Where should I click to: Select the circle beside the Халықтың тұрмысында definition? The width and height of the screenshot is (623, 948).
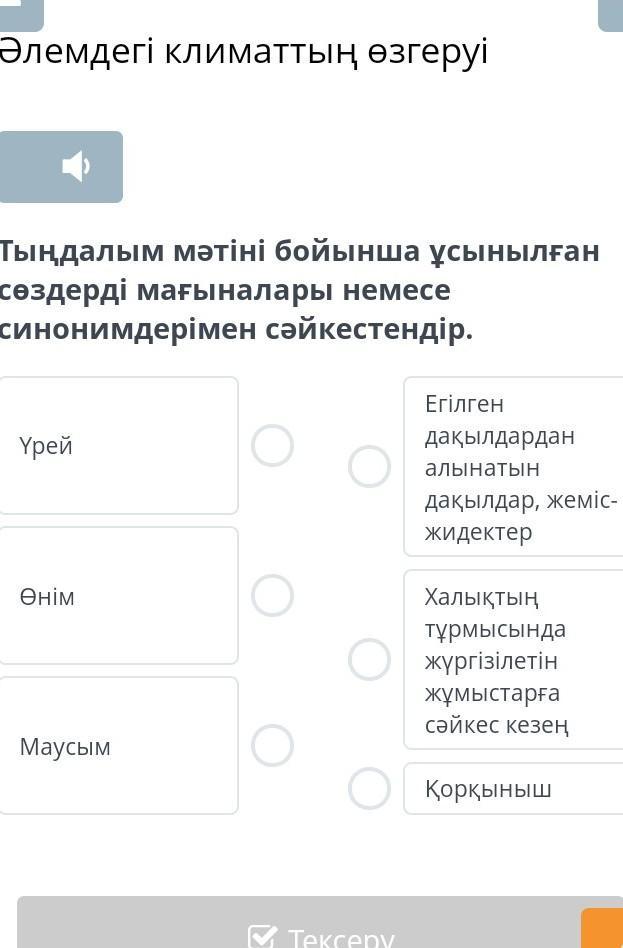[369, 660]
